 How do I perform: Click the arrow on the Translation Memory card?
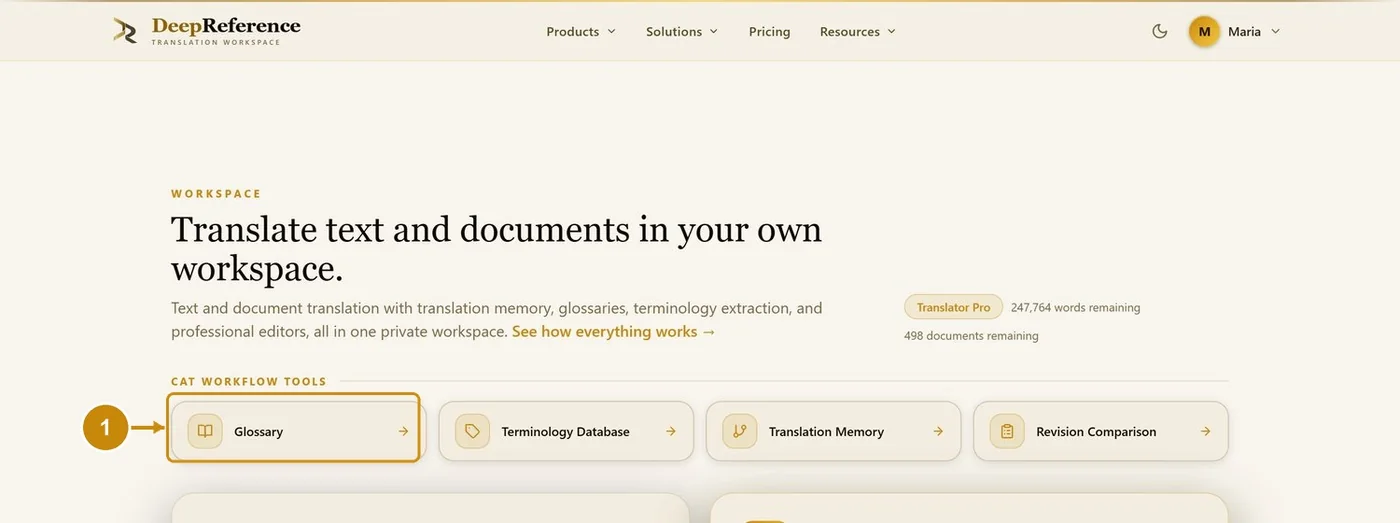click(938, 431)
